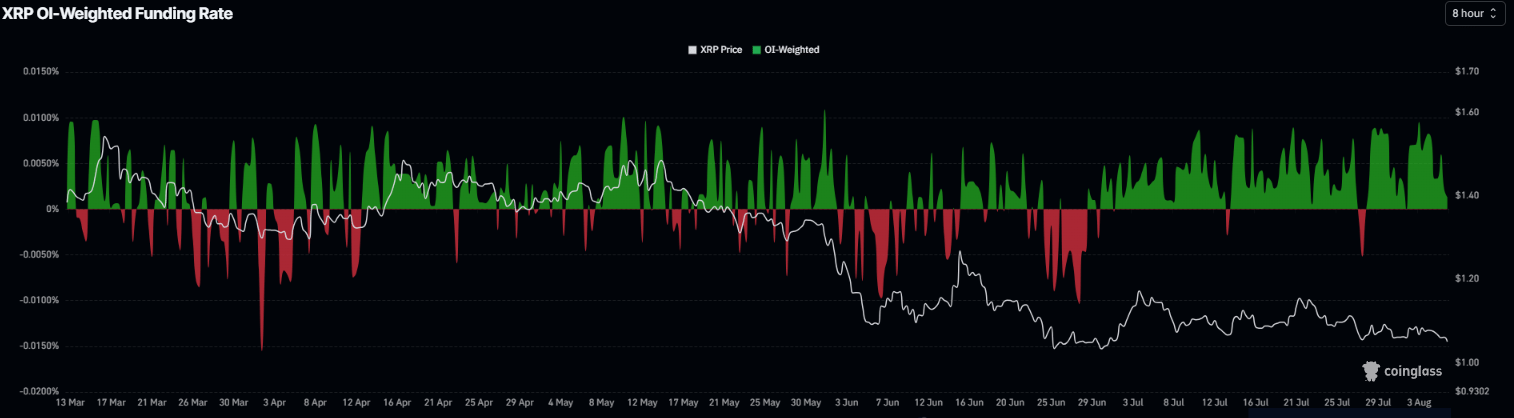Click the 0.0050% left axis label

click(x=40, y=163)
